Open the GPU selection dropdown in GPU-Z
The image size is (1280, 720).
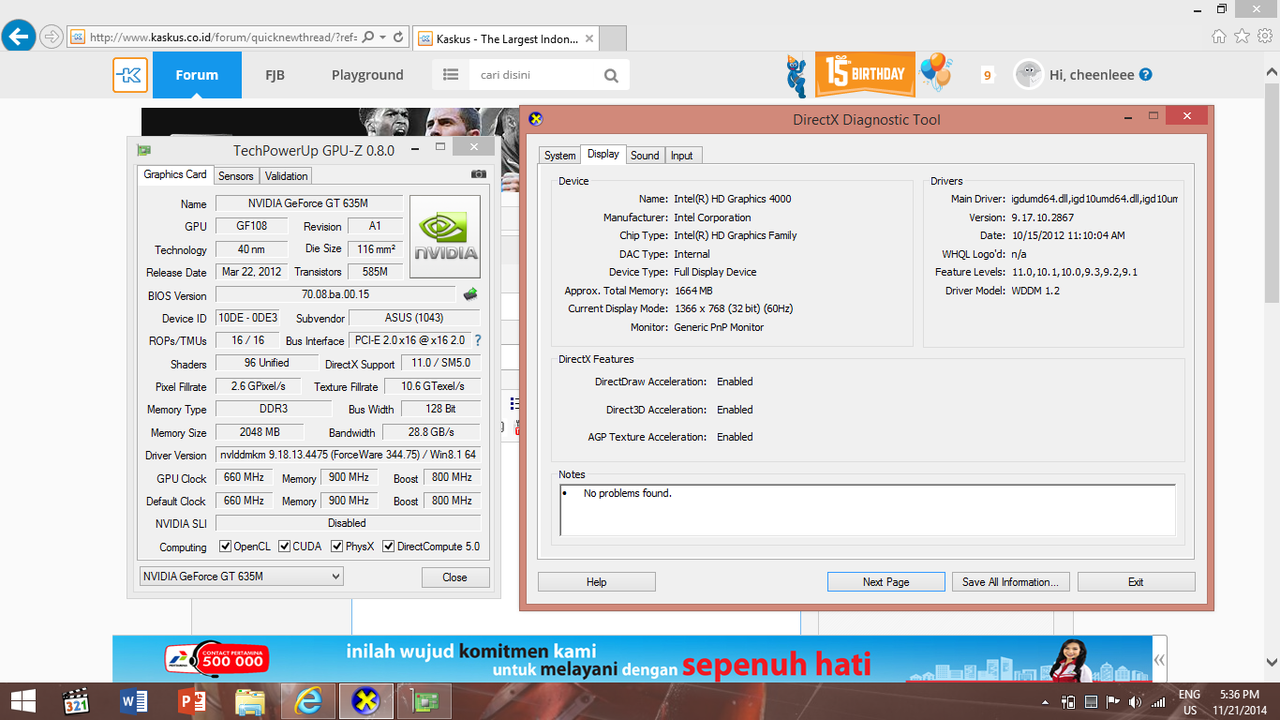[241, 576]
